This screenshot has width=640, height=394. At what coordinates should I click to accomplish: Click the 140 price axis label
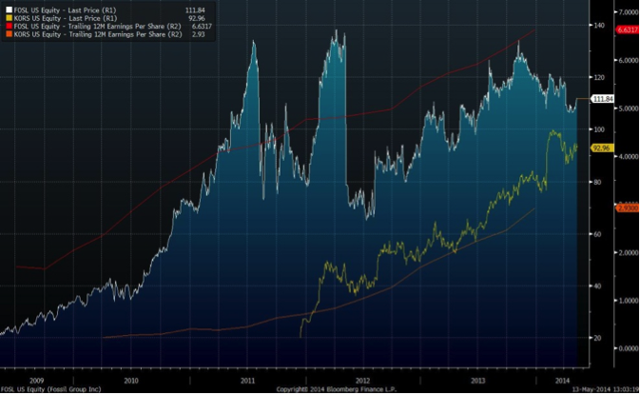(x=599, y=25)
